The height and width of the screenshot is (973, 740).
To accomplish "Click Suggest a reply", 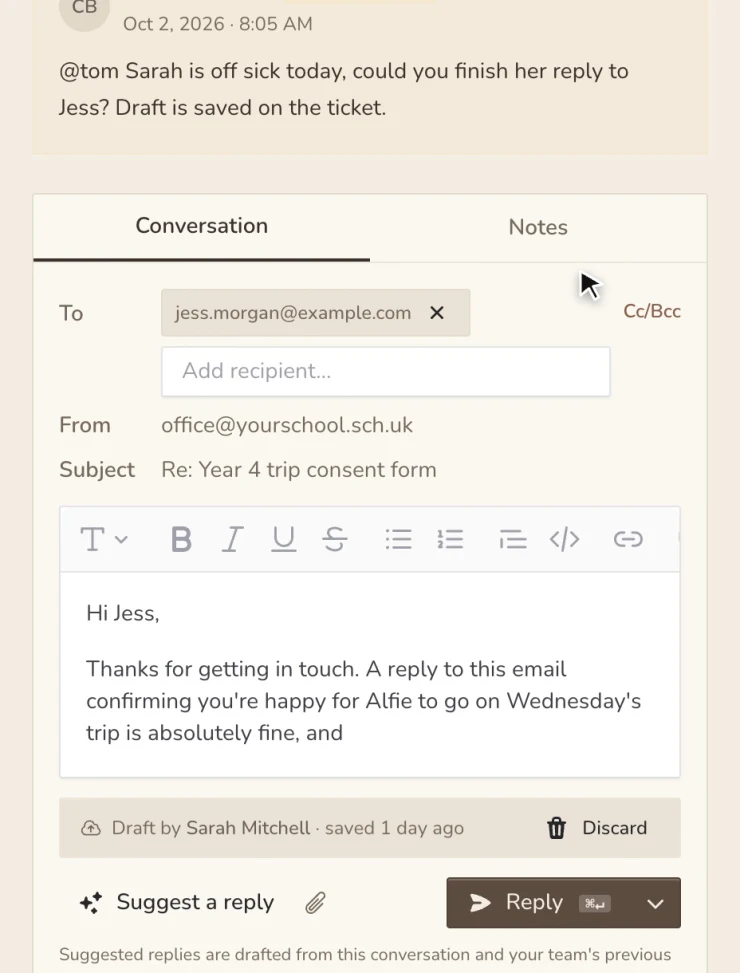I will [x=195, y=902].
